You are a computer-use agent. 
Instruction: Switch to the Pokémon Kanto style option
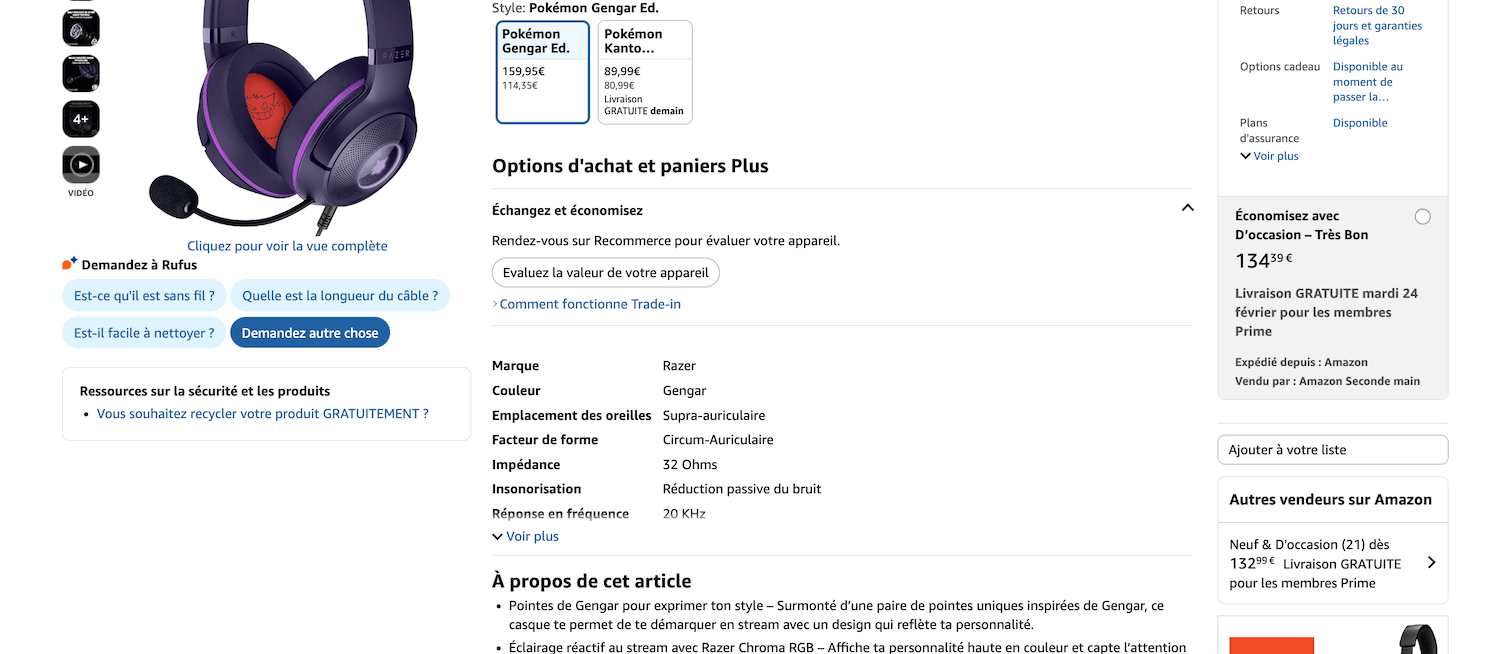(x=645, y=72)
